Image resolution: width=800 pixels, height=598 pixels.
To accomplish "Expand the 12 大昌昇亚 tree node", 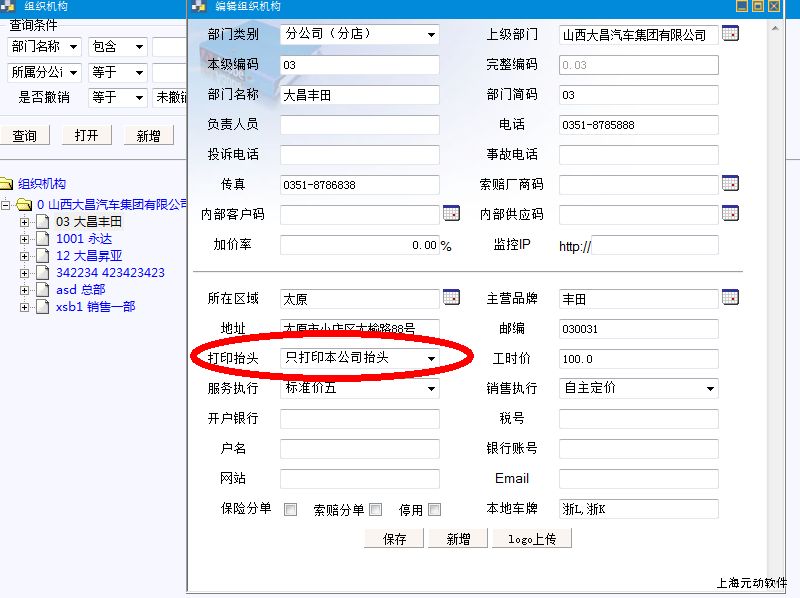I will [25, 256].
